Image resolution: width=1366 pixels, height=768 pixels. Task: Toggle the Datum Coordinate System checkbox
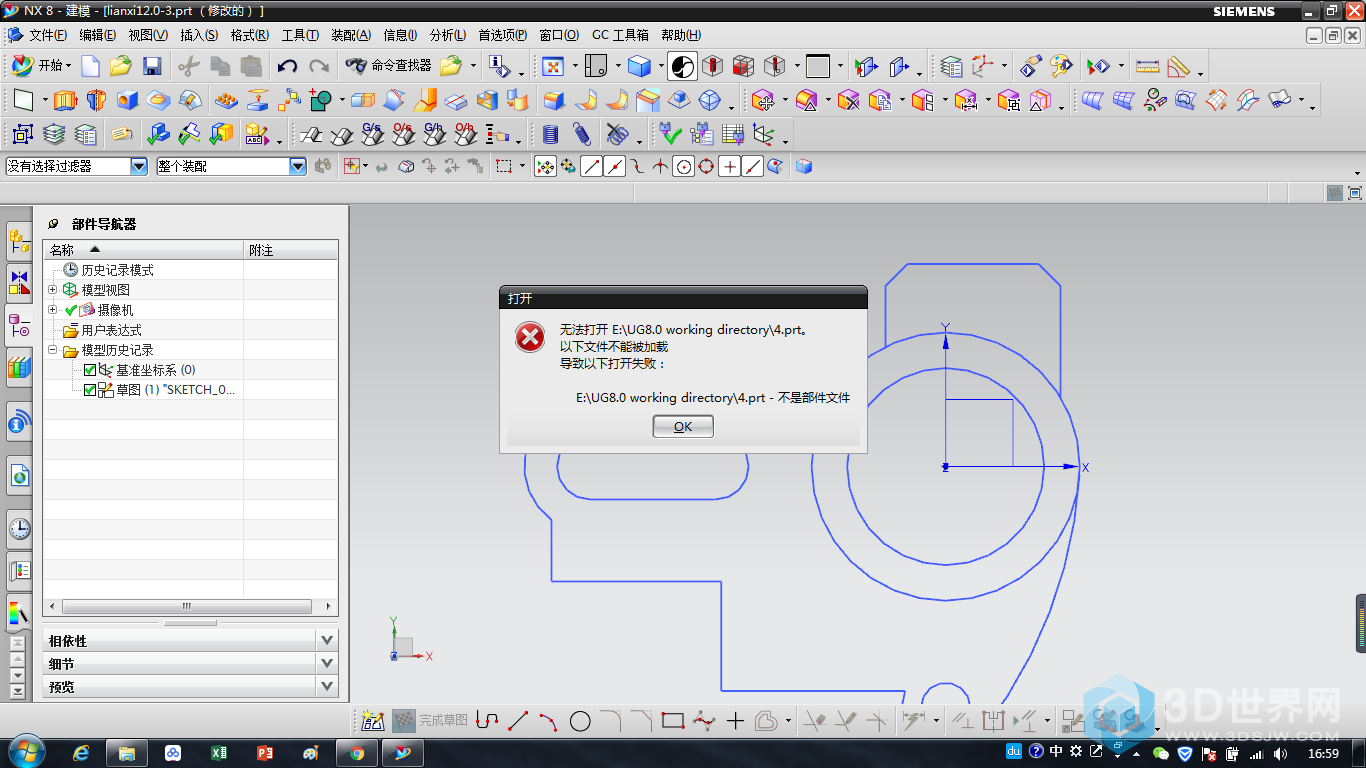90,370
